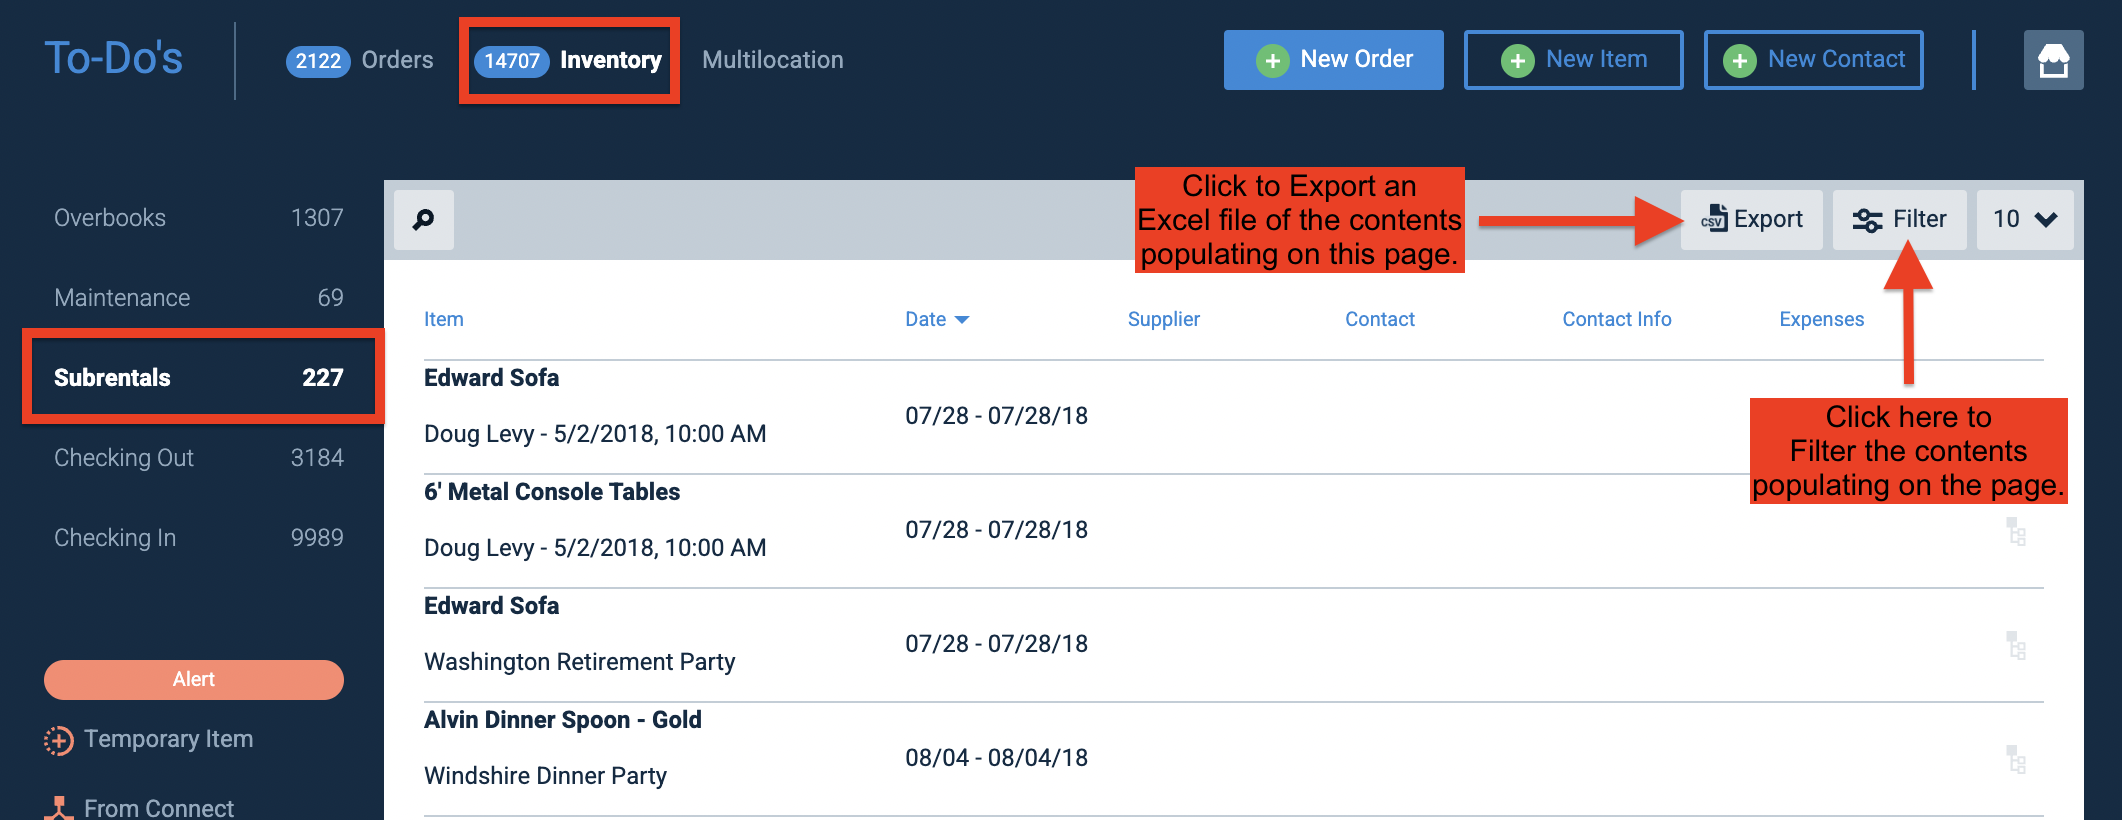Sort by Contact column header
The image size is (2122, 820).
click(x=1379, y=319)
